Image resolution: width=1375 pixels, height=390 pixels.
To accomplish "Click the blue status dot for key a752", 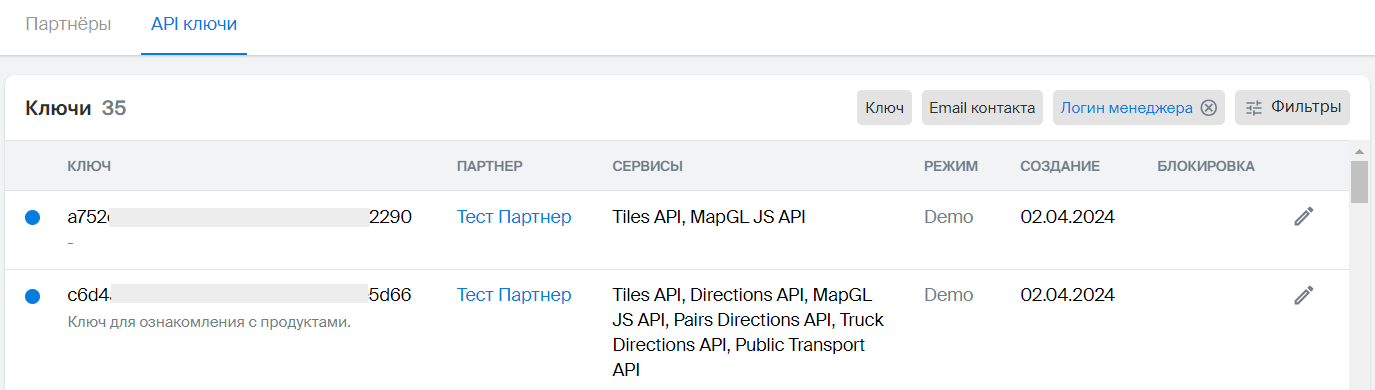I will pyautogui.click(x=32, y=217).
